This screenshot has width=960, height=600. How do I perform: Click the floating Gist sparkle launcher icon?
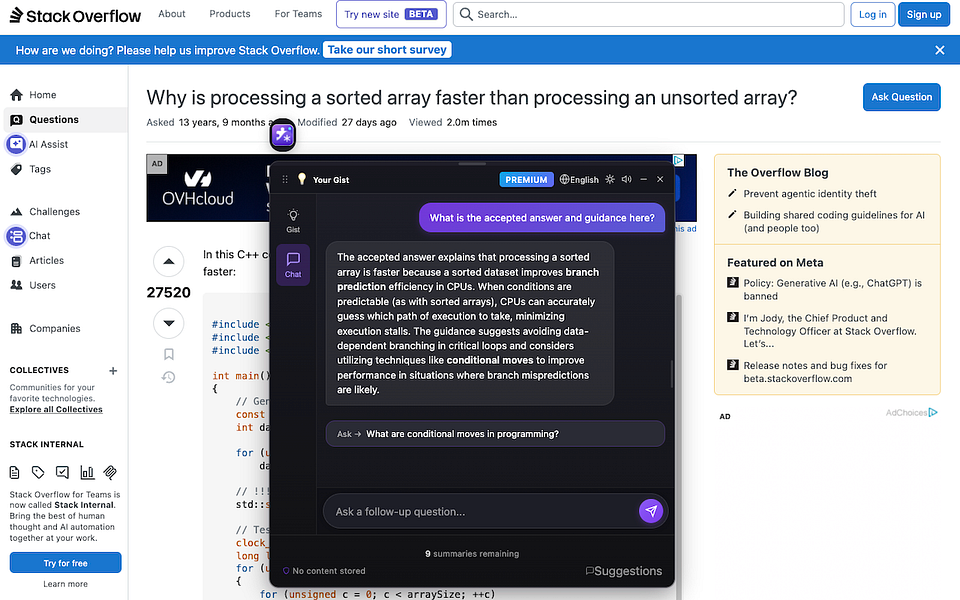(x=283, y=135)
